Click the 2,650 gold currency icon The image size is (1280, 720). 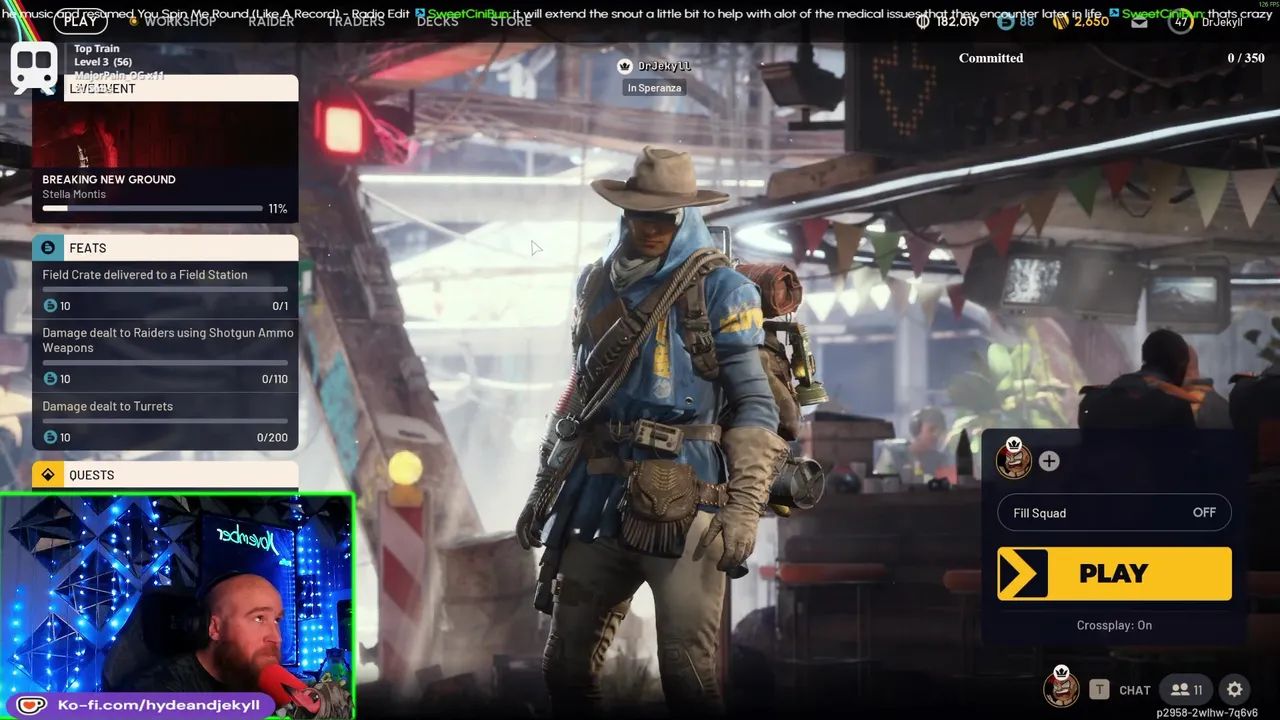[x=1060, y=21]
